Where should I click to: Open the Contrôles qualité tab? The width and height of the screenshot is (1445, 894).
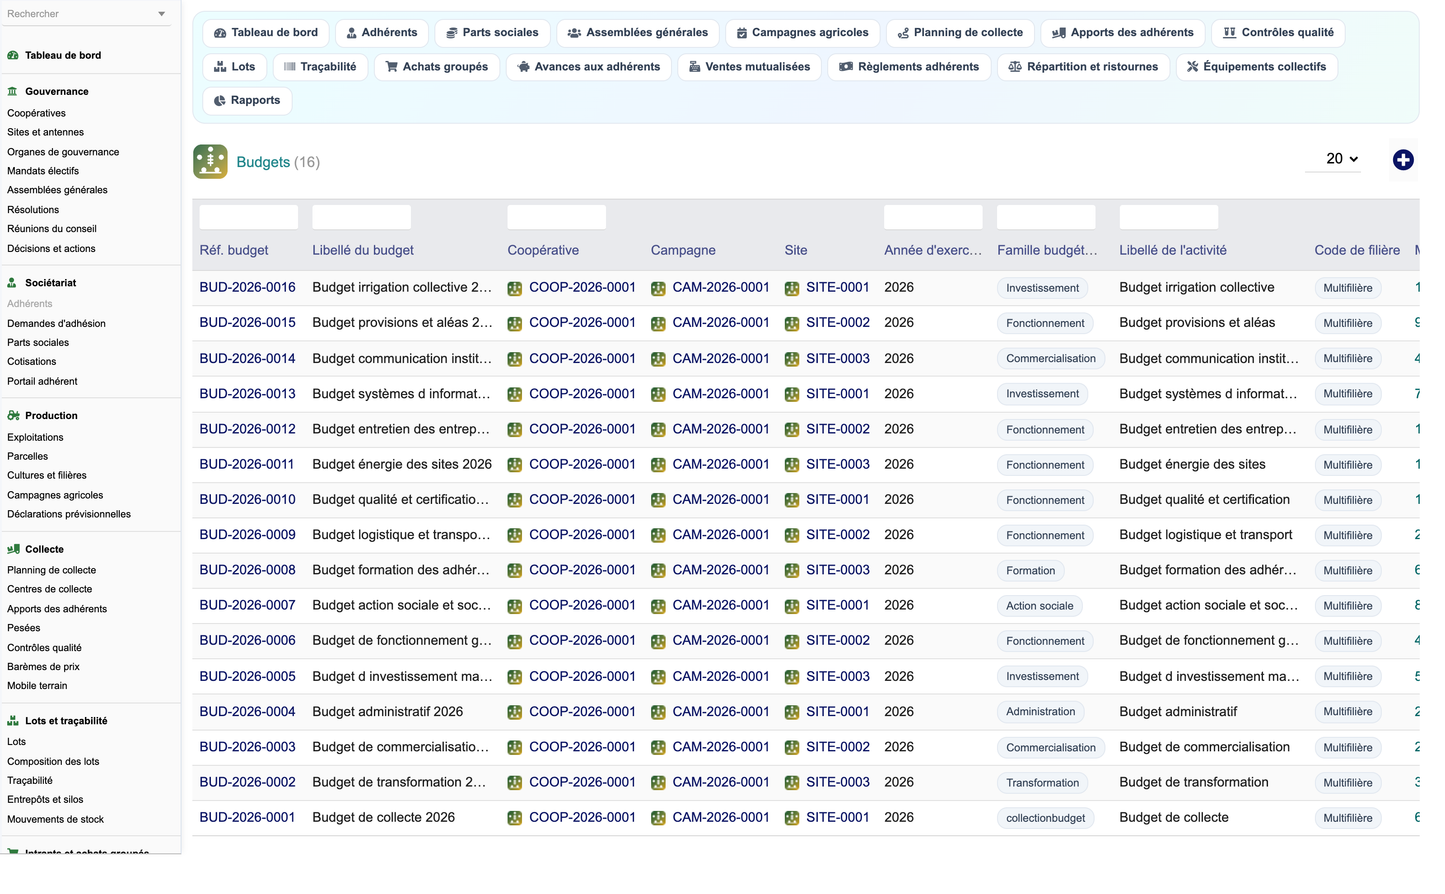coord(1278,33)
